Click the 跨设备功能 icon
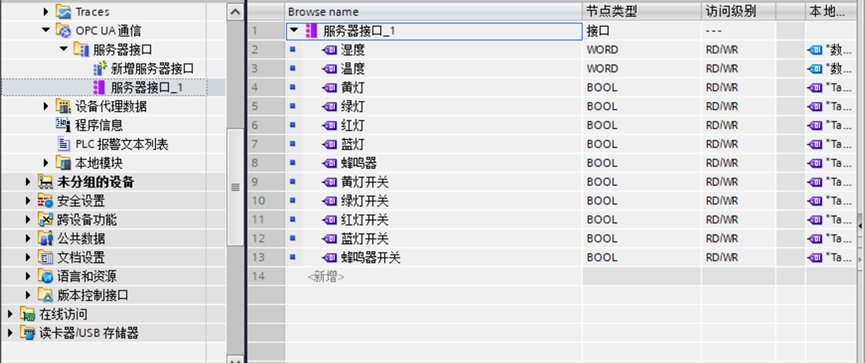 point(45,220)
